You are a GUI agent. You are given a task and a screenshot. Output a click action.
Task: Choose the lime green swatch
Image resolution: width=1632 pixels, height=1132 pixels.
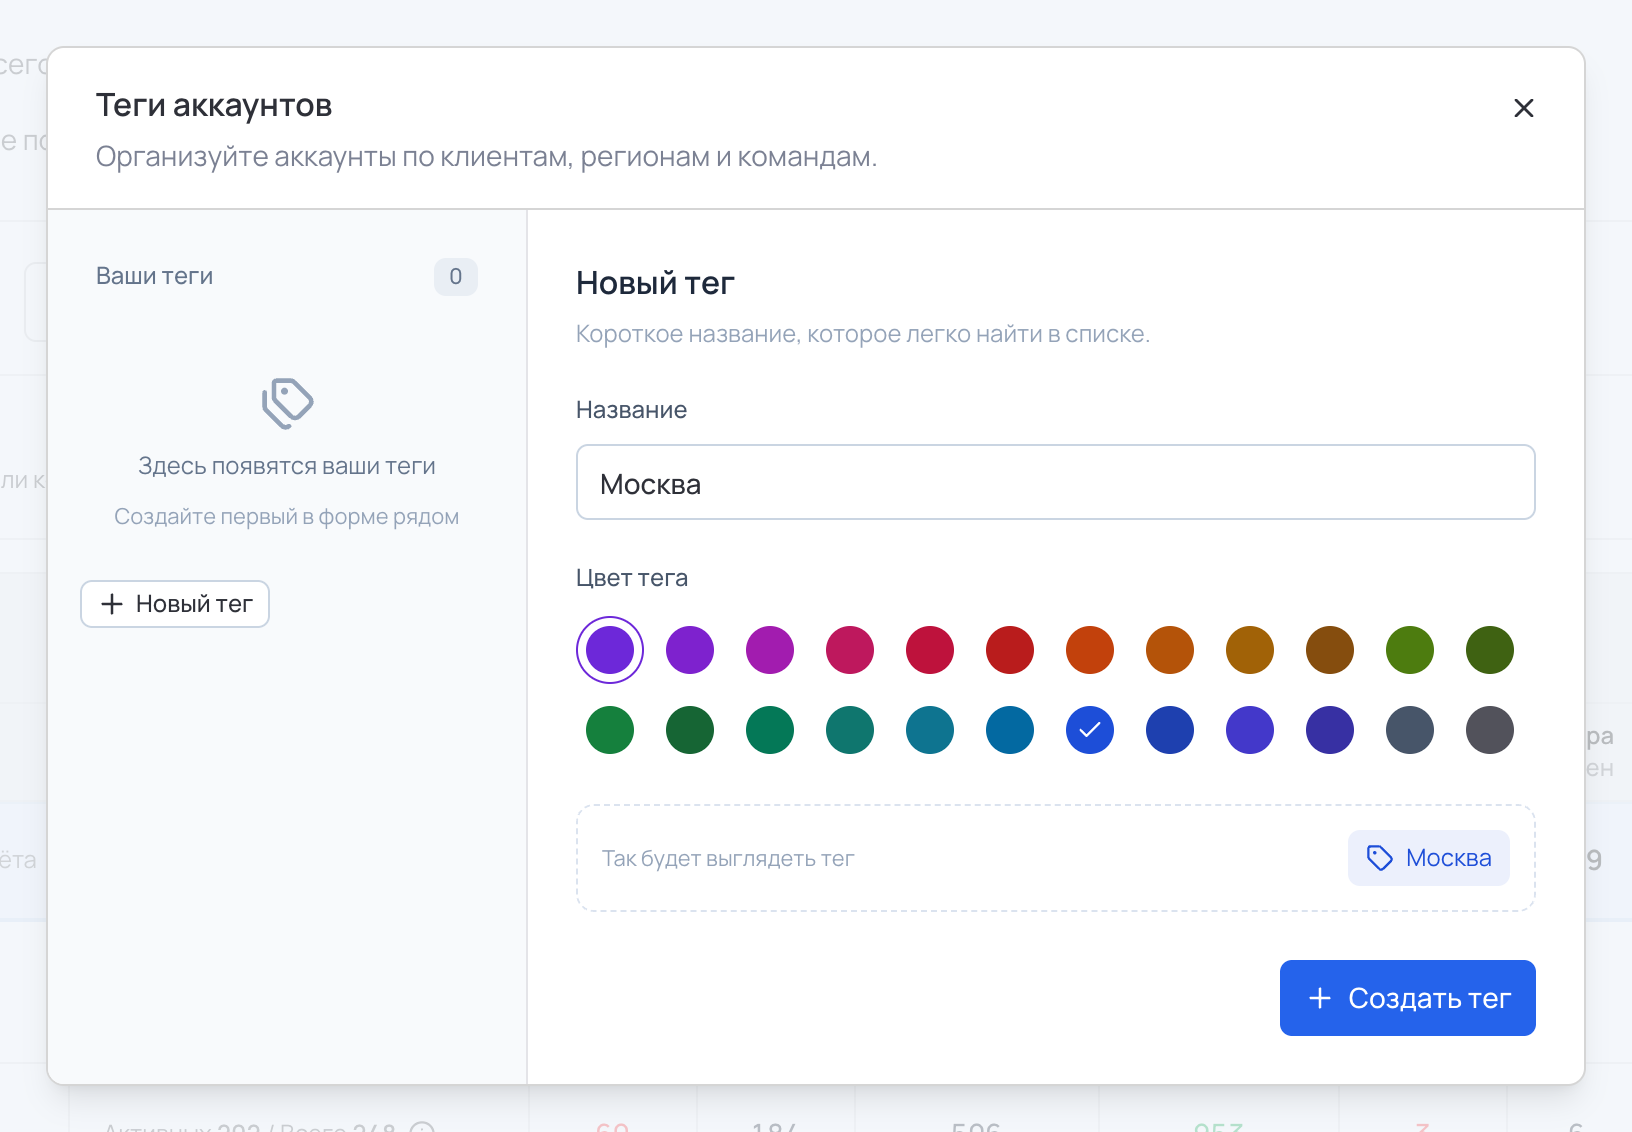click(x=1410, y=650)
